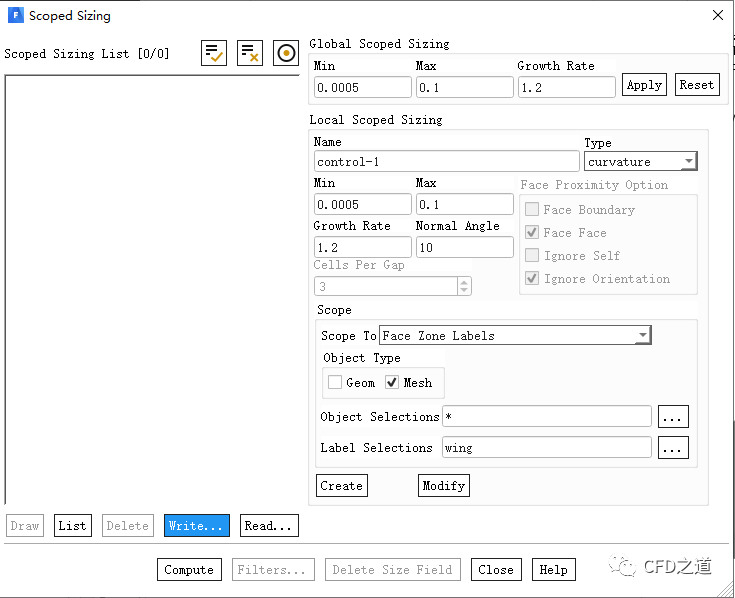The image size is (735, 598).
Task: Reset the global scoped sizing
Action: pyautogui.click(x=697, y=85)
